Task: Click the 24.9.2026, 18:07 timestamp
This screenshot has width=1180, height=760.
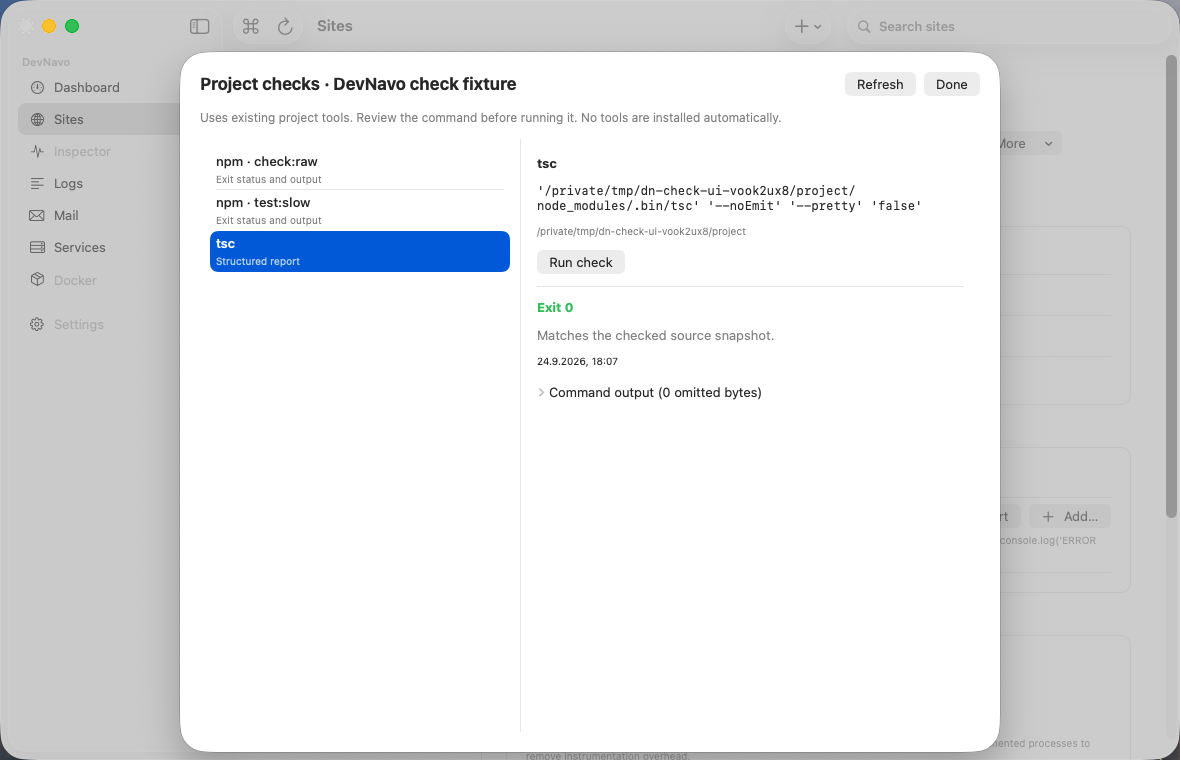Action: click(x=577, y=362)
